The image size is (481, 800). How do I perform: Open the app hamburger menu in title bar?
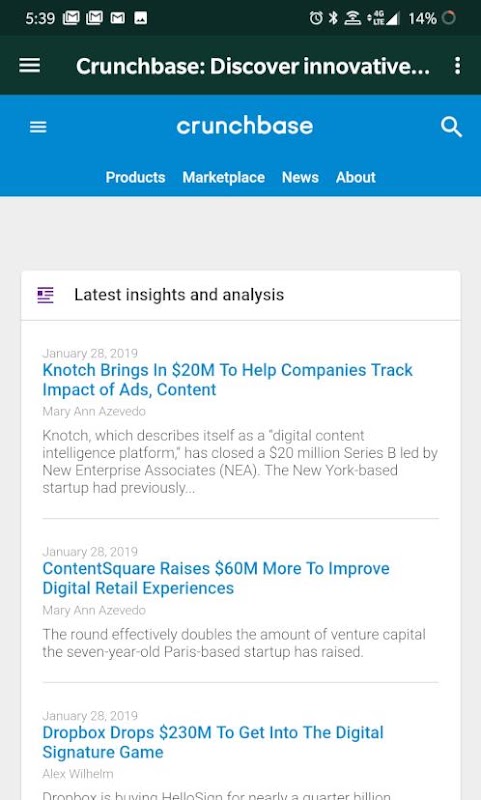point(30,65)
